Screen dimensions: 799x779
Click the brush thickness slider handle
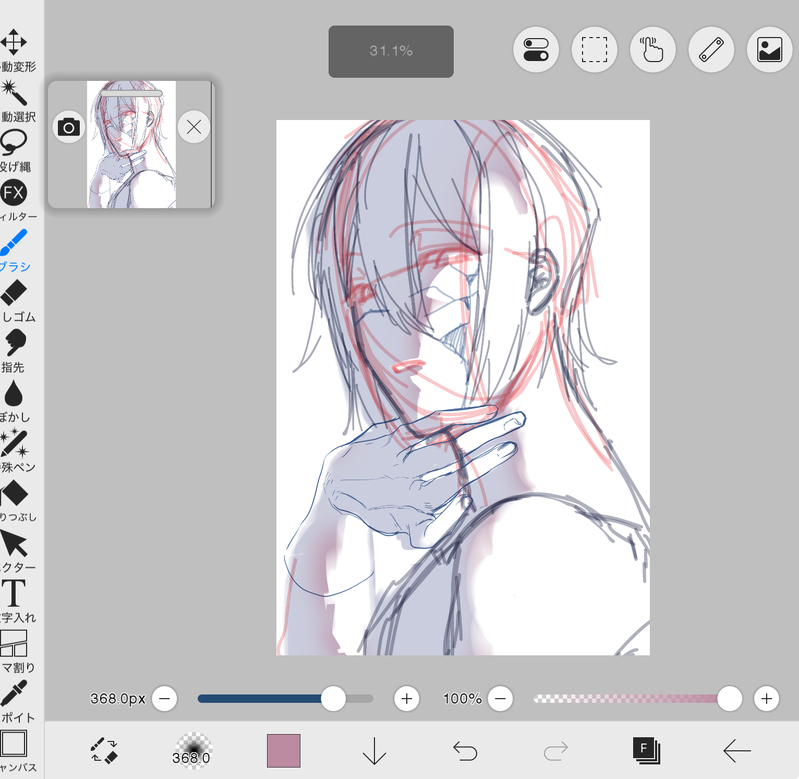[x=333, y=698]
